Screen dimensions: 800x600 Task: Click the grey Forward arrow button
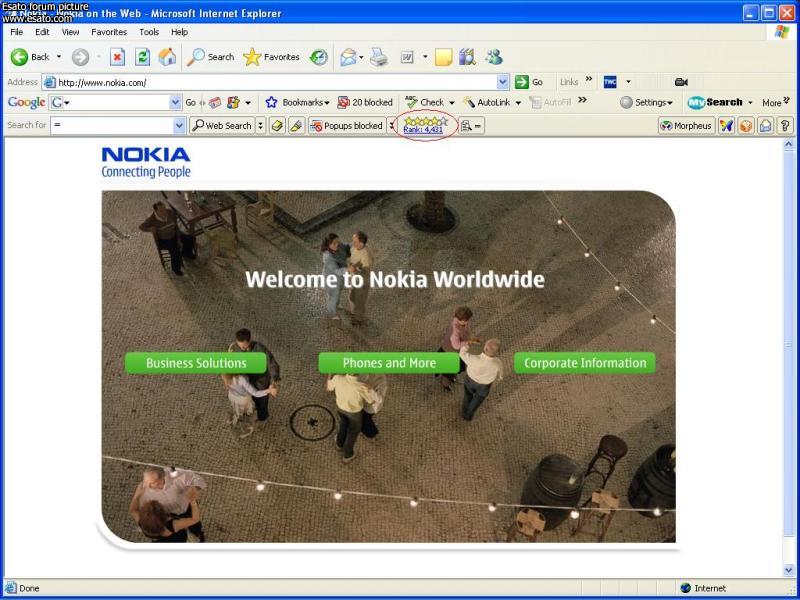coord(80,57)
